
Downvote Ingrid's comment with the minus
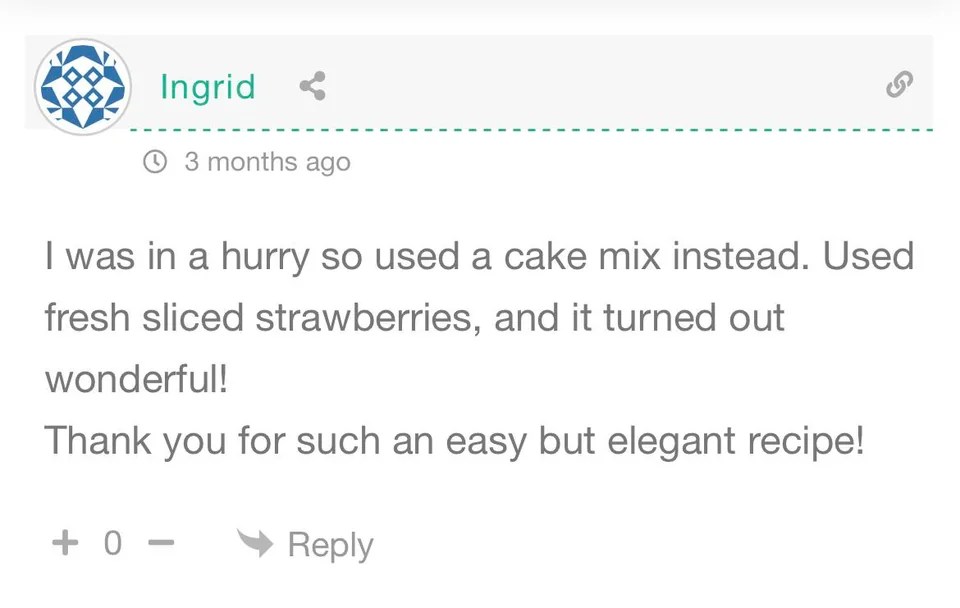pos(161,543)
